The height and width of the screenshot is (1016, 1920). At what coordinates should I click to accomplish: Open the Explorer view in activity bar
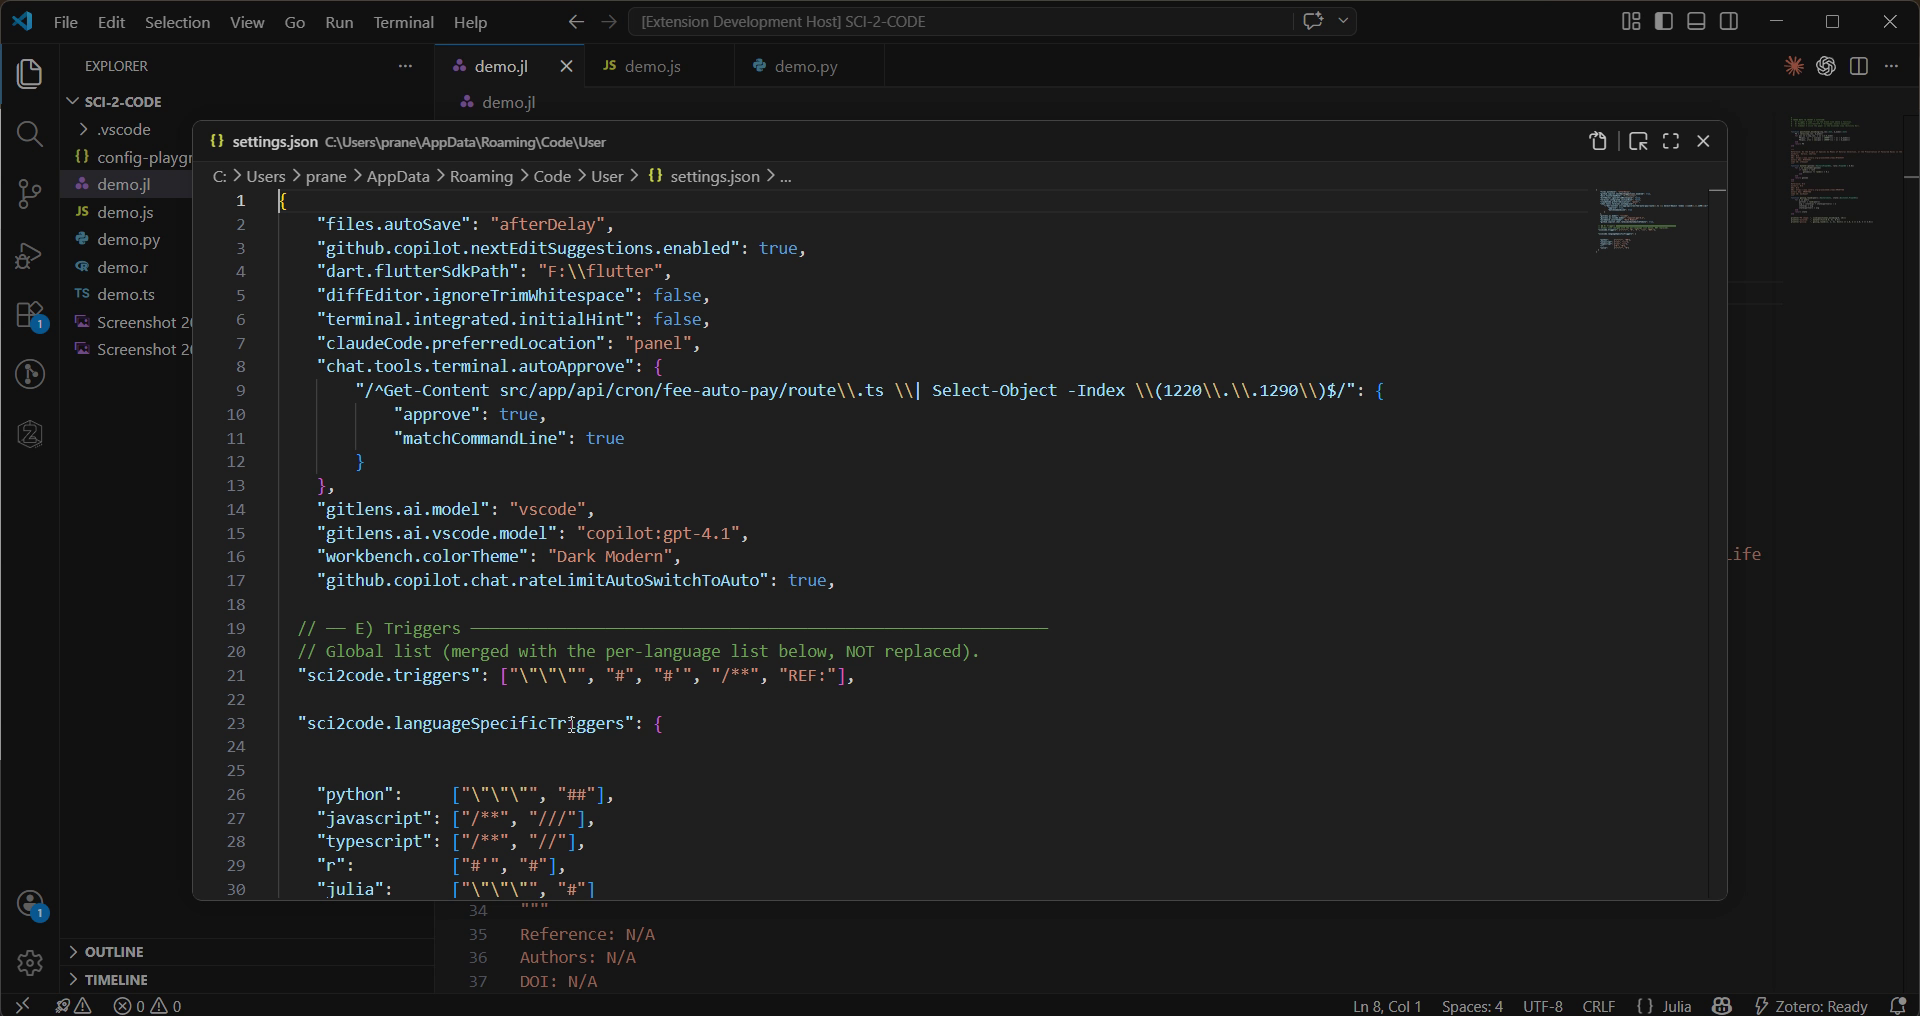click(x=30, y=74)
